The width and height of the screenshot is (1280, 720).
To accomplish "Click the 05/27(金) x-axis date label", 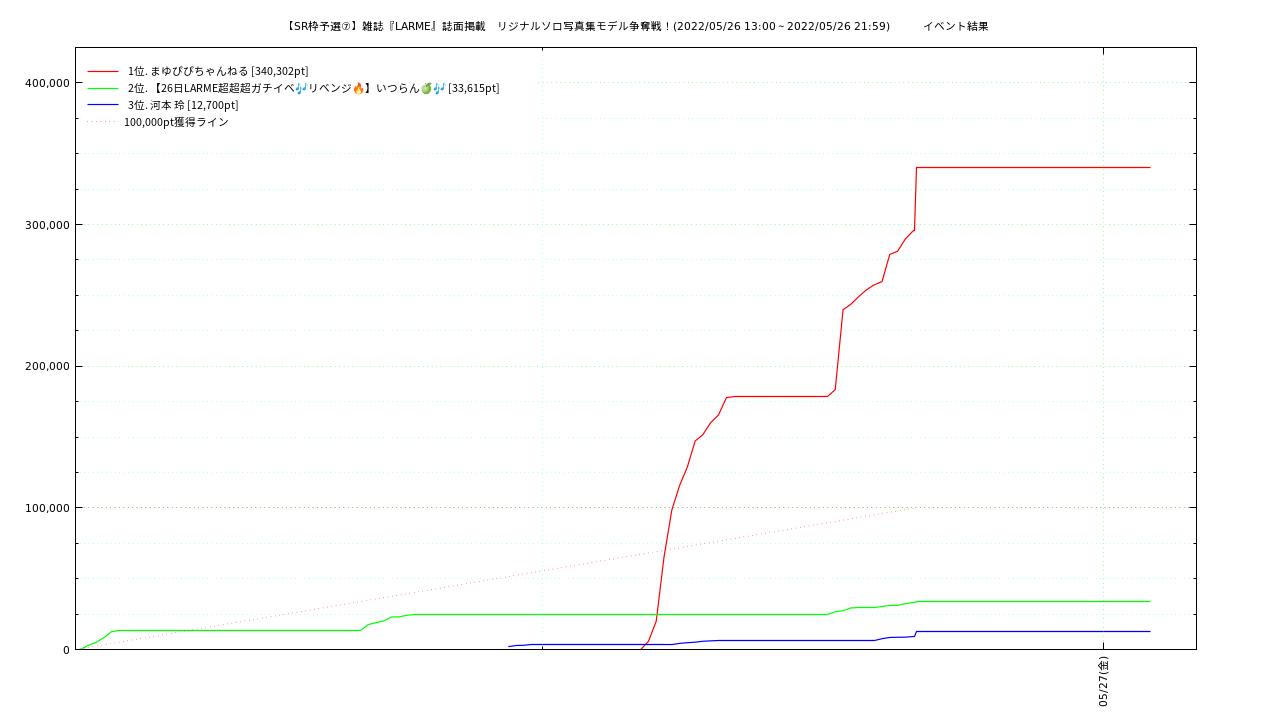I will point(1104,681).
